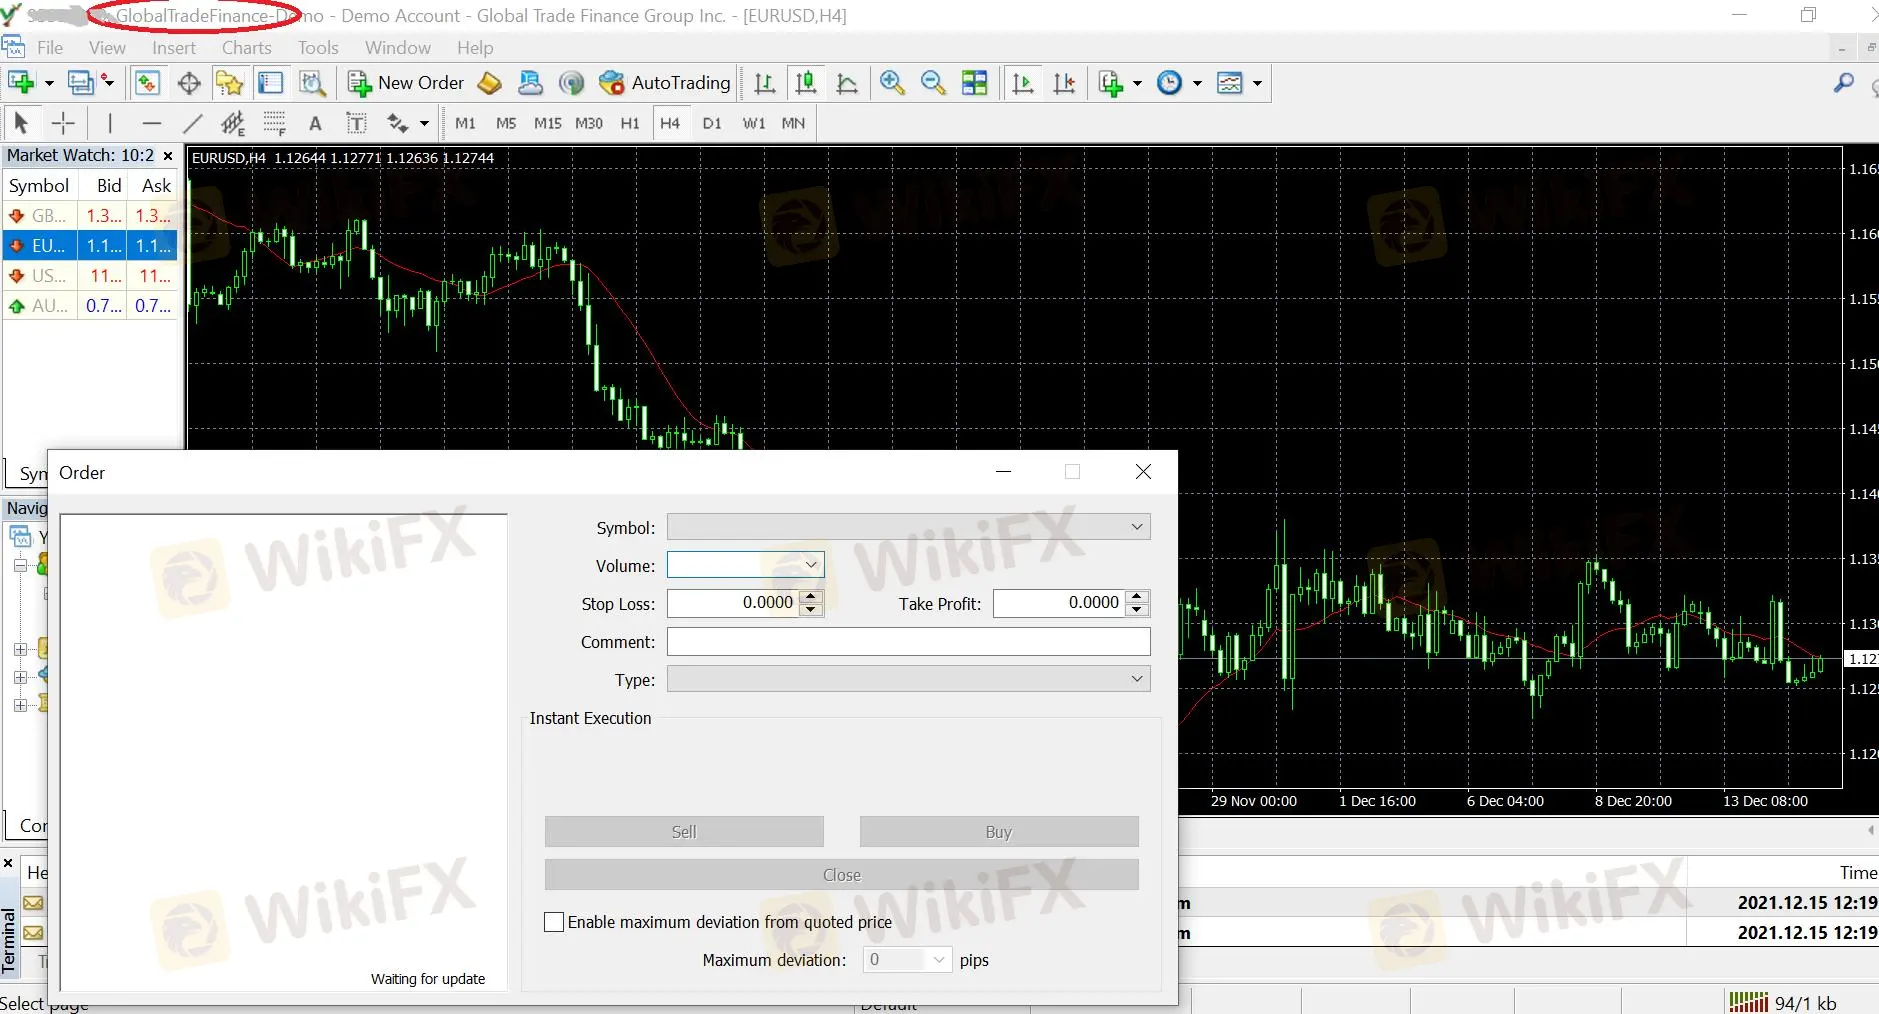Click the Buy button
Image resolution: width=1879 pixels, height=1014 pixels.
tap(998, 832)
